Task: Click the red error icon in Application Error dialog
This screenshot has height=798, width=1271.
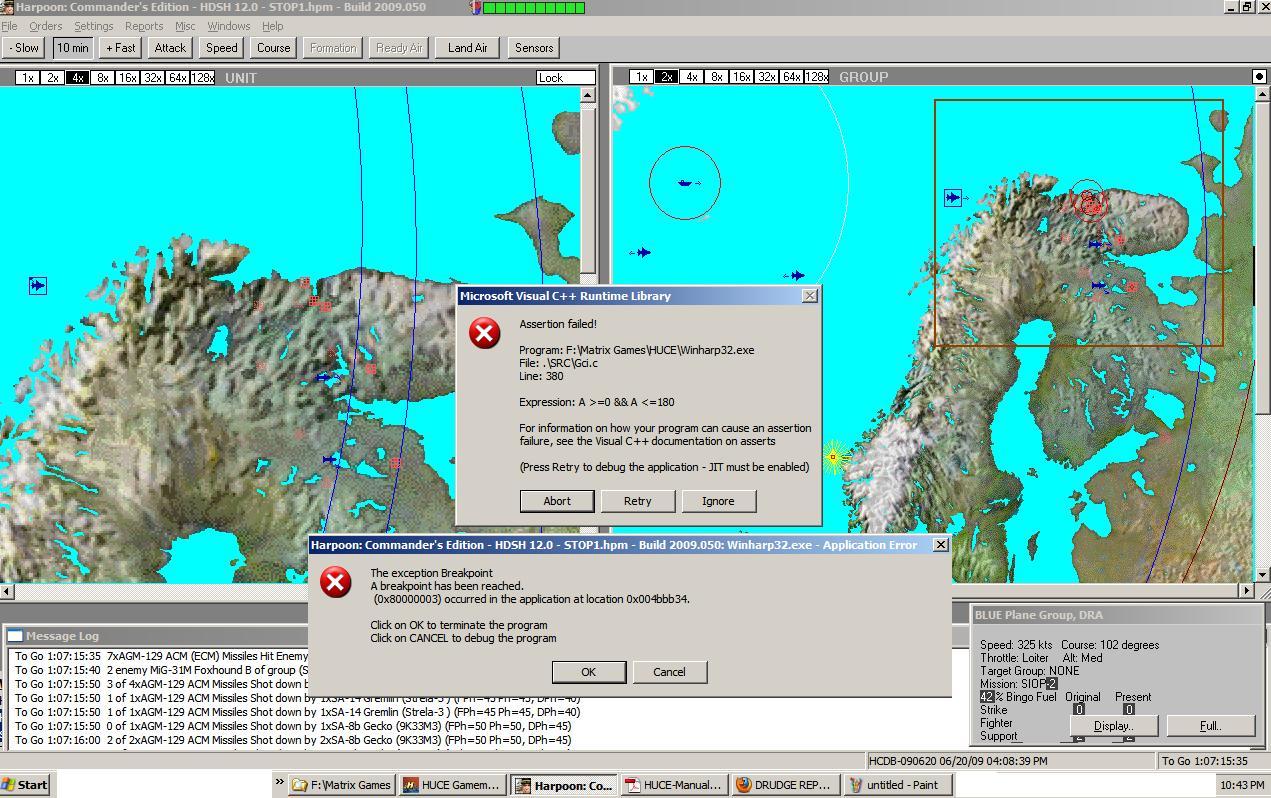Action: tap(336, 582)
